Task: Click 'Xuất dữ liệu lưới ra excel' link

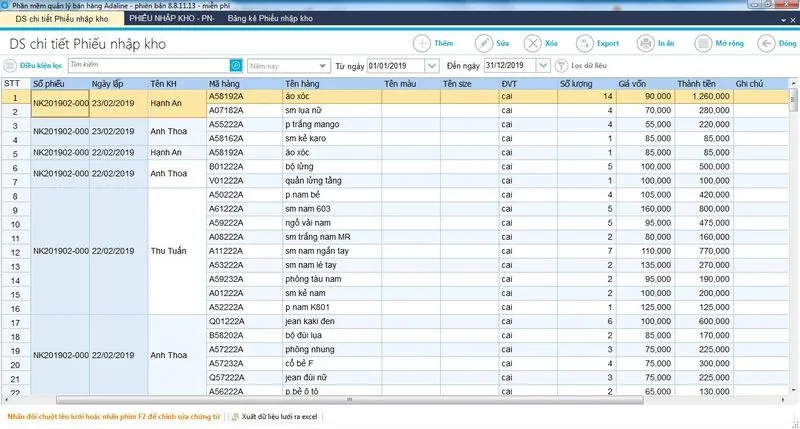Action: [274, 415]
